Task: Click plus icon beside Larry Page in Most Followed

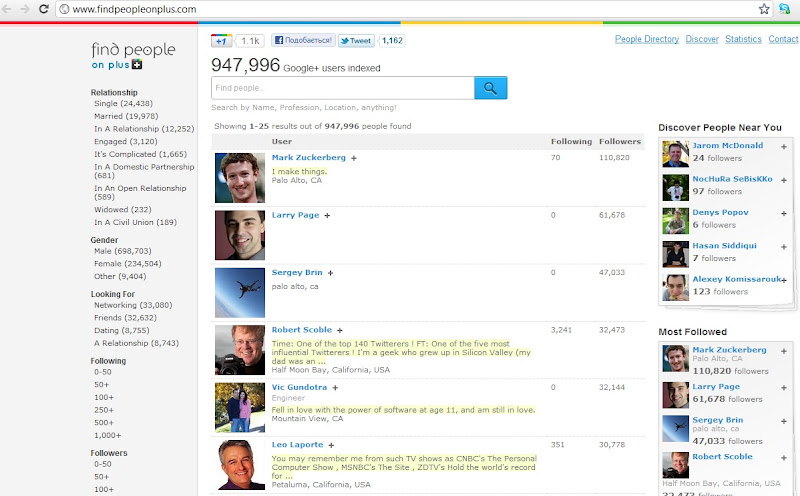Action: click(x=784, y=388)
